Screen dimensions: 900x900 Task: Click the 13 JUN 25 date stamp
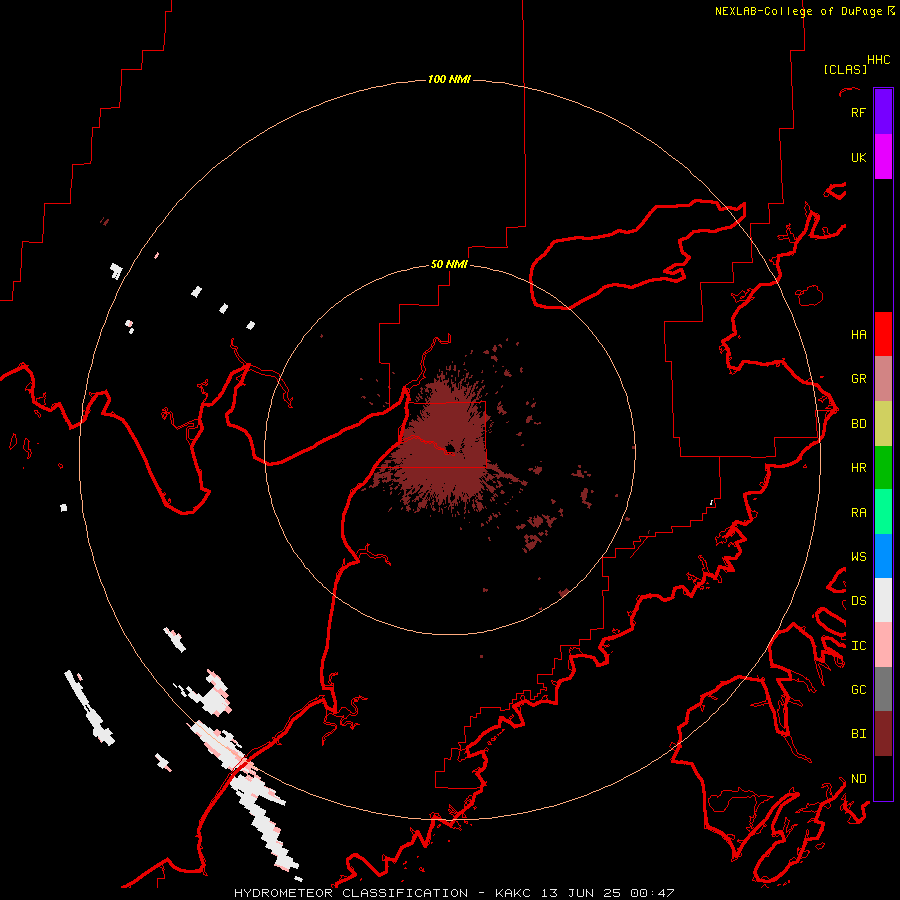[581, 893]
